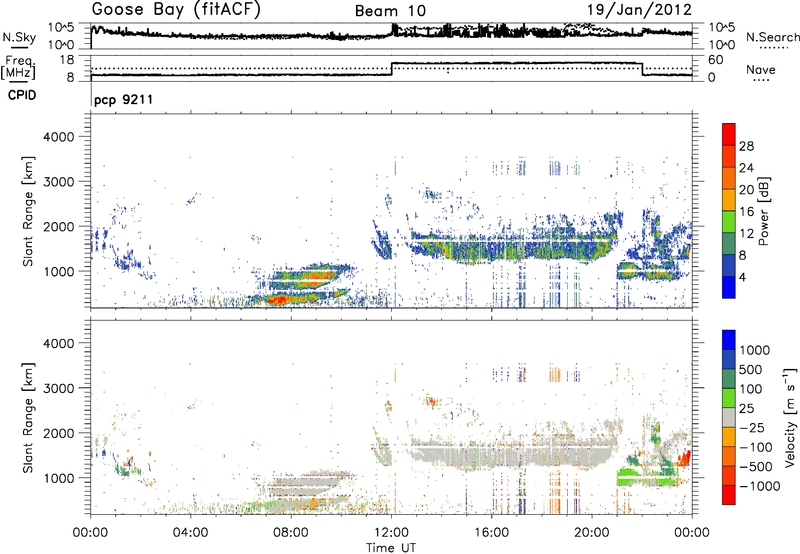Image resolution: width=800 pixels, height=554 pixels.
Task: Pick the light green segment of power colorbar
Action: [729, 222]
